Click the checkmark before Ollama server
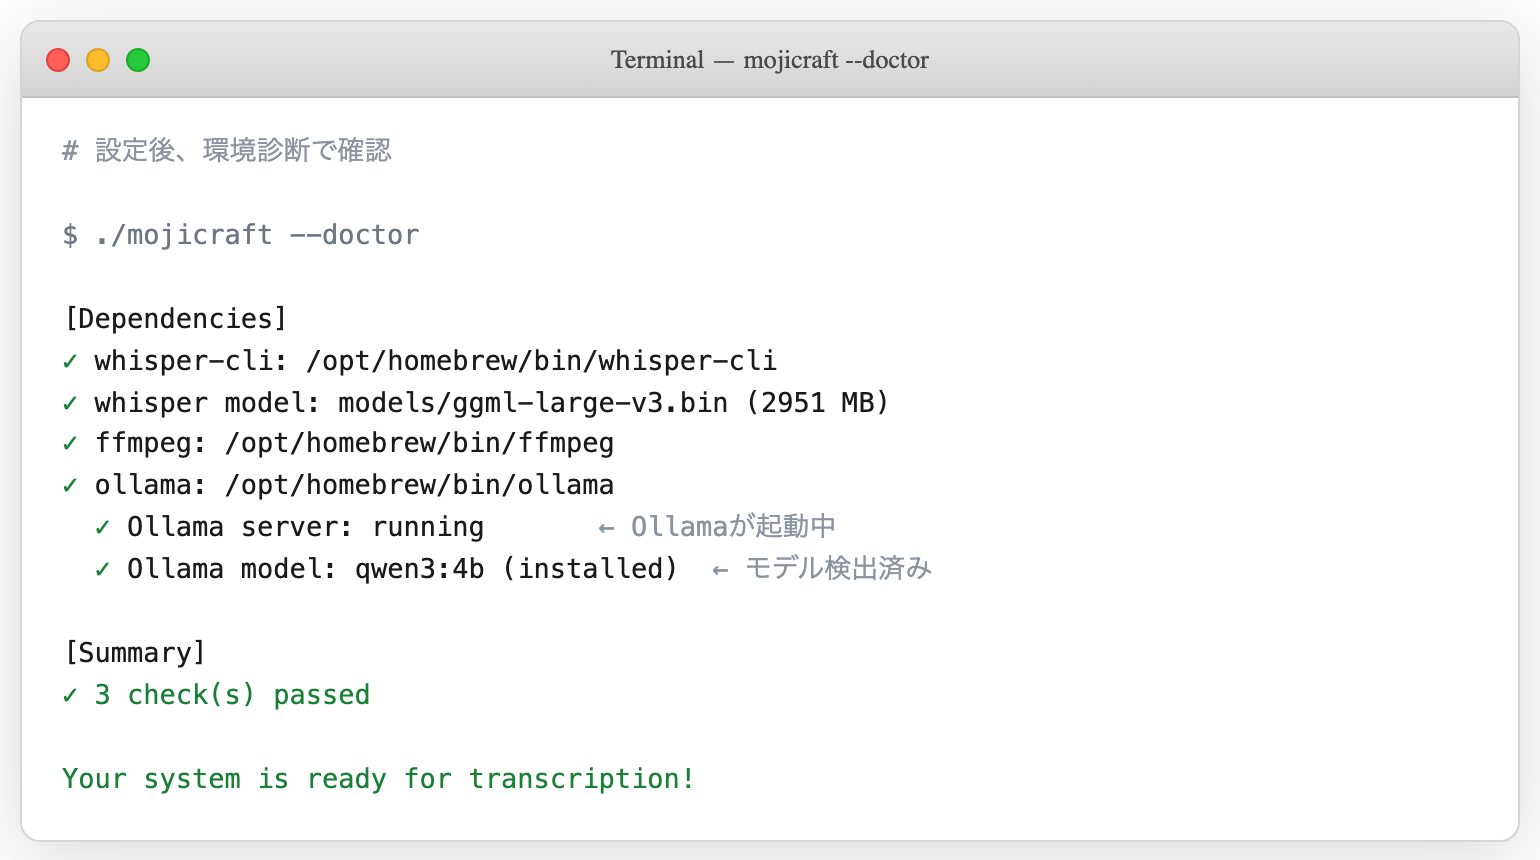 (102, 527)
